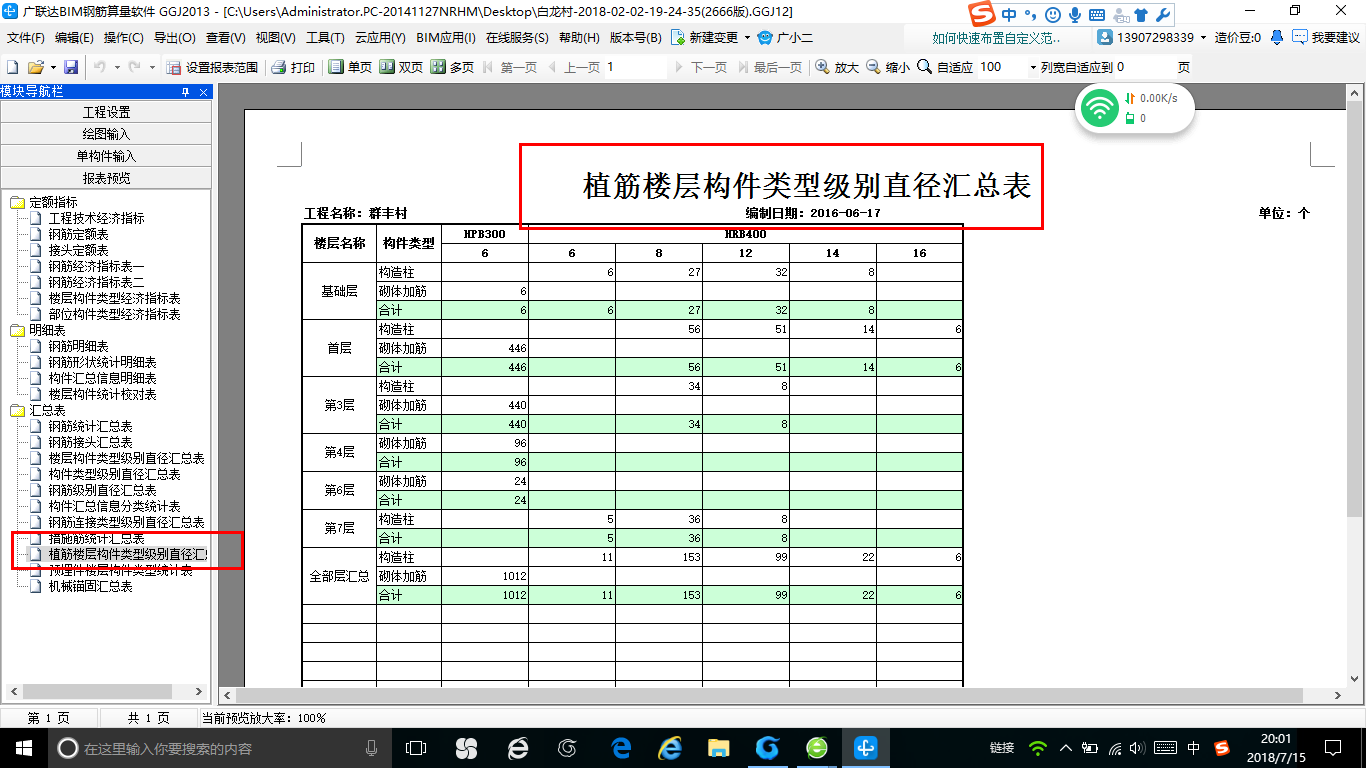Click the horizontal scrollbar under the report preview

(770, 695)
